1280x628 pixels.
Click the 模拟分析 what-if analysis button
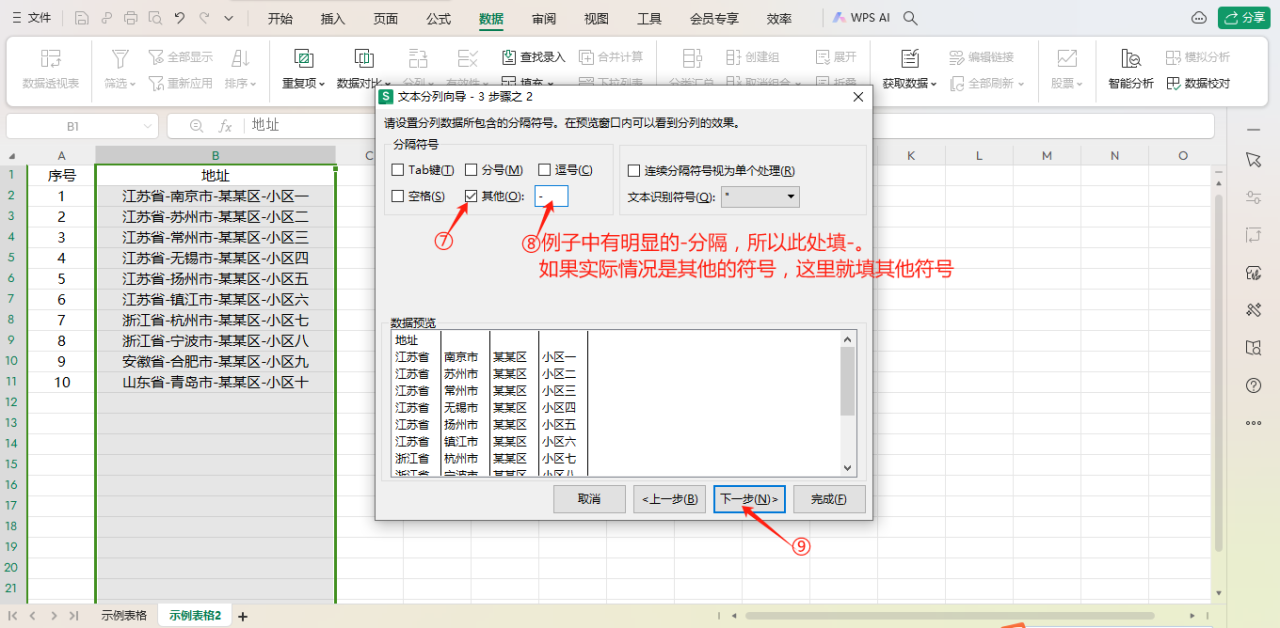[1198, 57]
